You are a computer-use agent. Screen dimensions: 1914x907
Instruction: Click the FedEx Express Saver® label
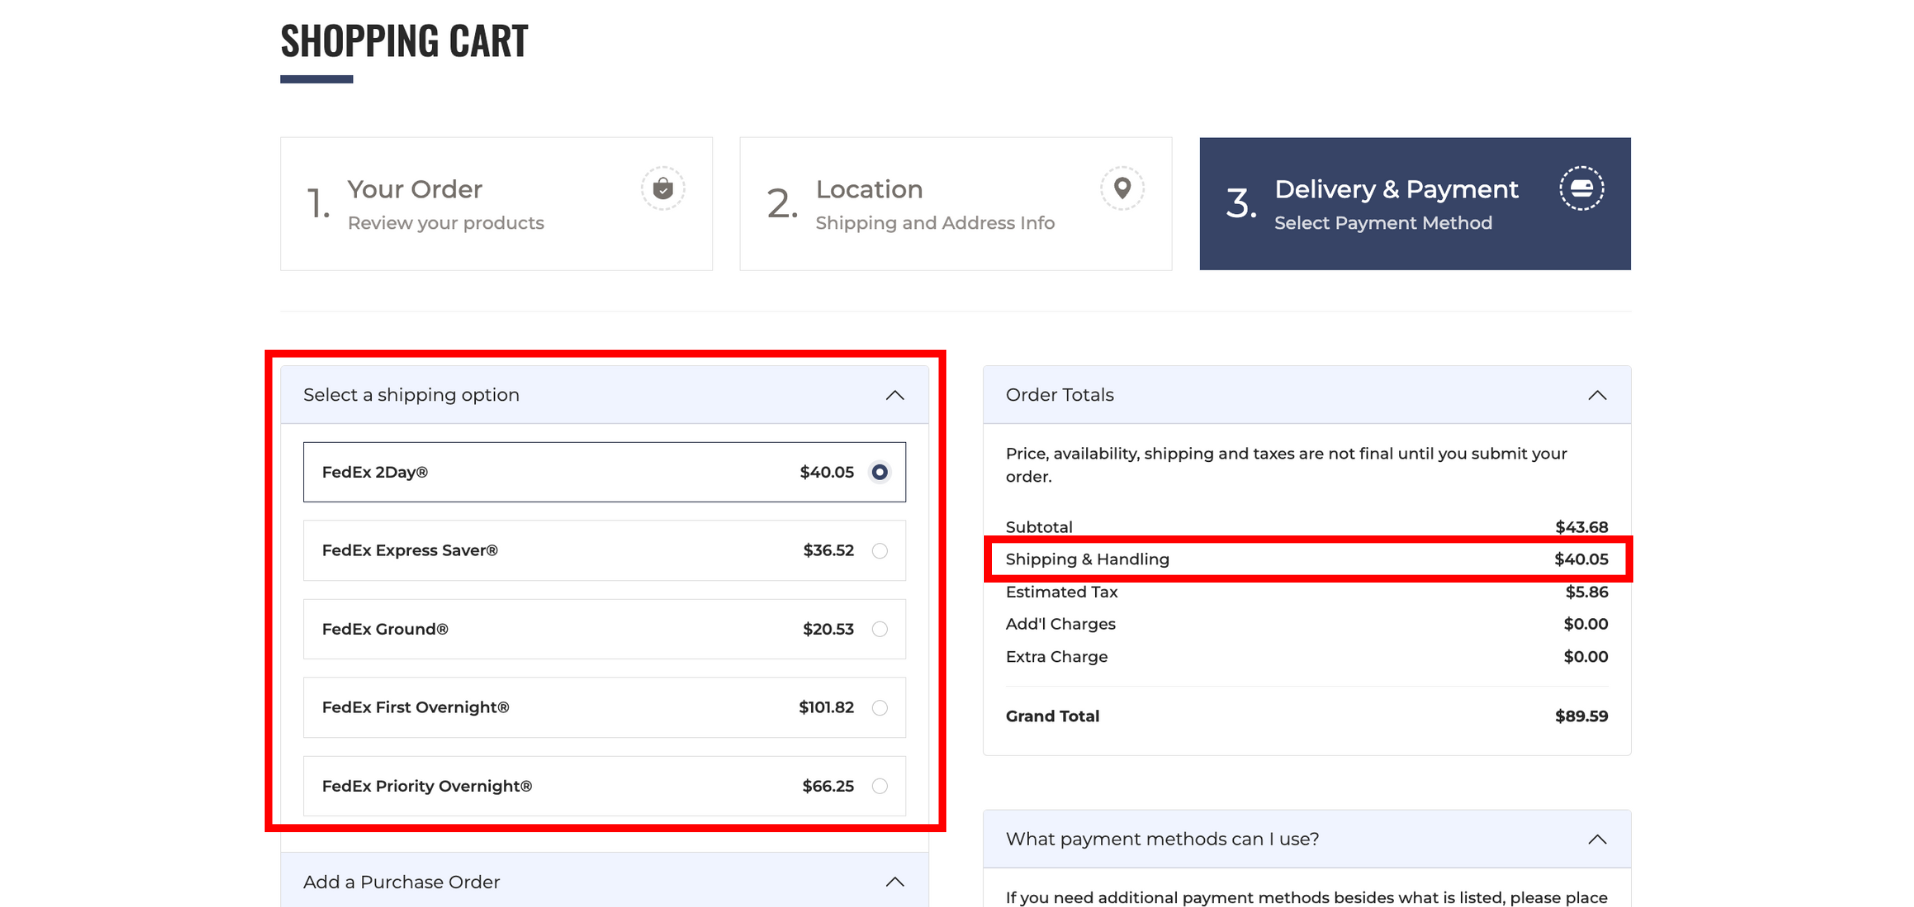coord(410,551)
